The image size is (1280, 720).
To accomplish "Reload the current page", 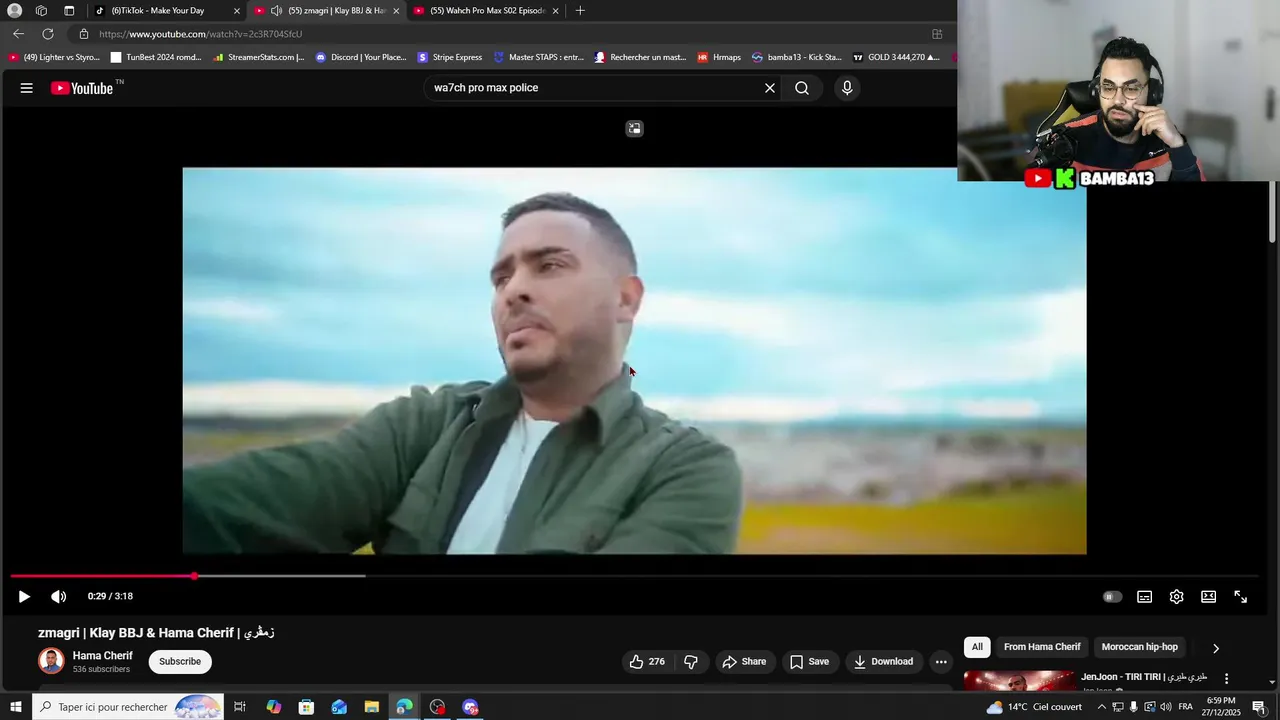I will pos(47,34).
